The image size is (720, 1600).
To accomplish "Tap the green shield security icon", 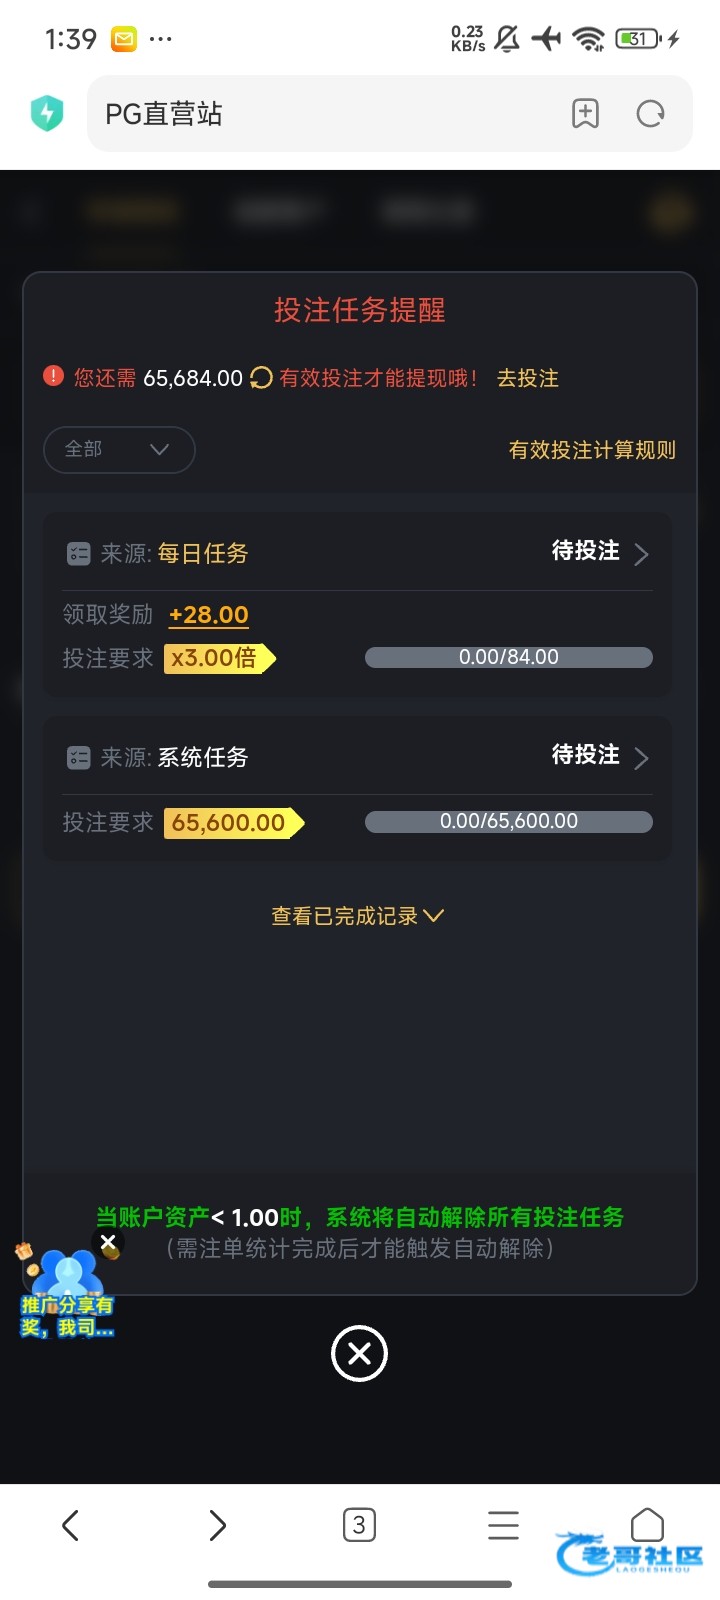I will click(47, 114).
